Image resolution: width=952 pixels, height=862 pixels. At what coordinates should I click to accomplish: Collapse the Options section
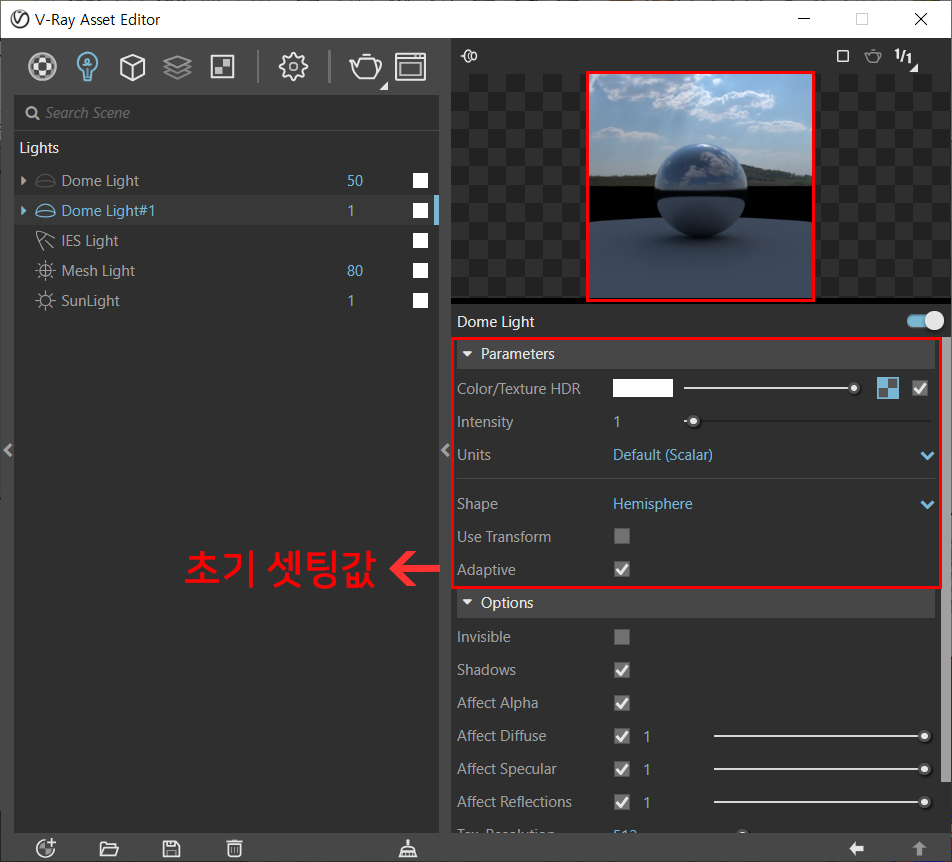(x=468, y=602)
